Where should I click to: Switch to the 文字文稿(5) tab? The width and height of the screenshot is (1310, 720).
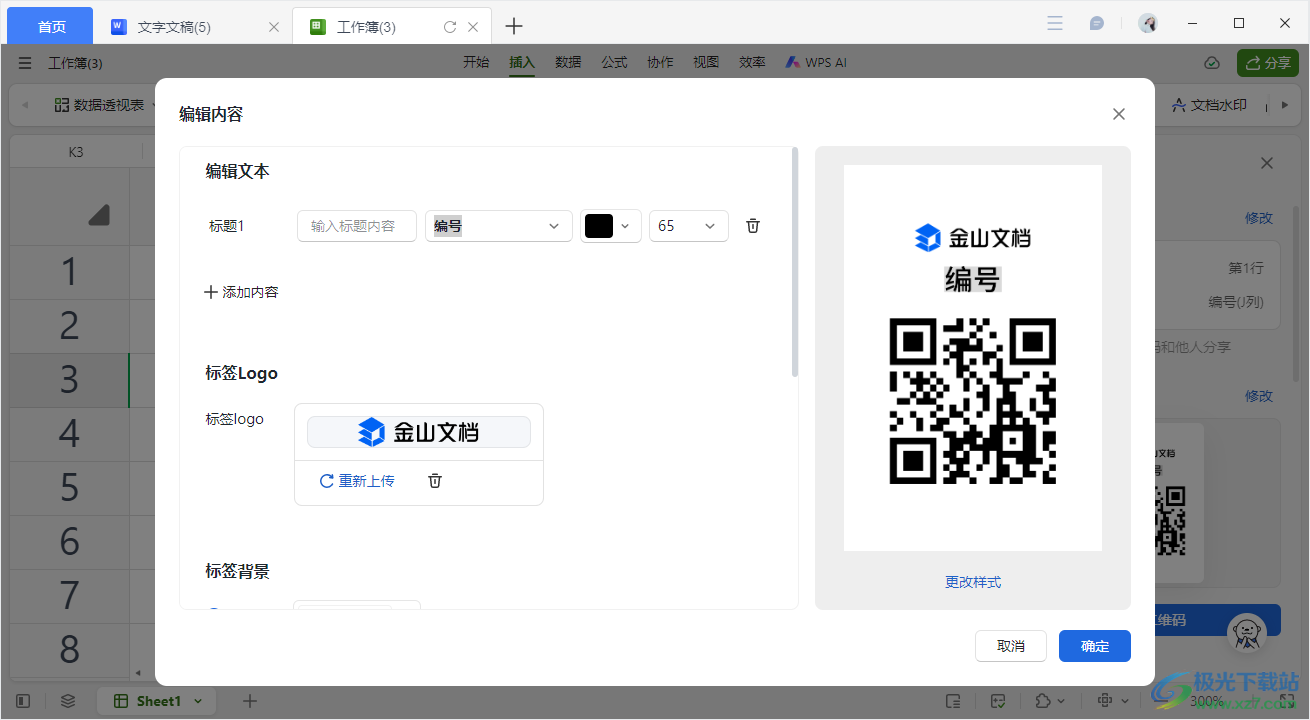coord(174,27)
